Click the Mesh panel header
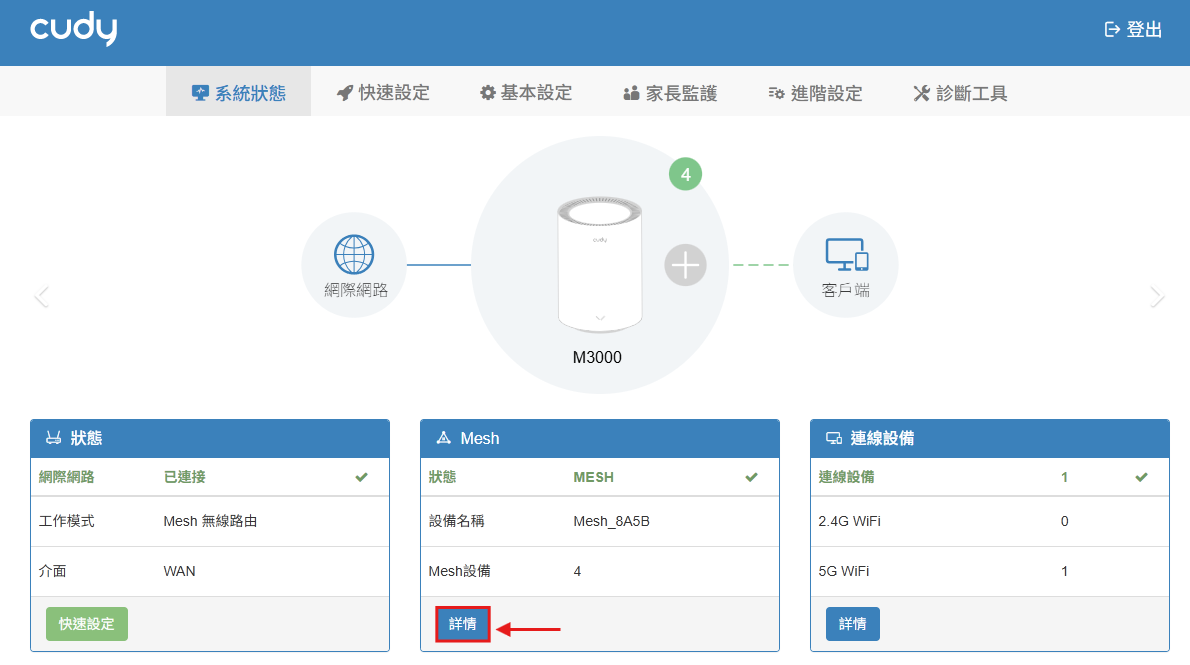 [599, 438]
